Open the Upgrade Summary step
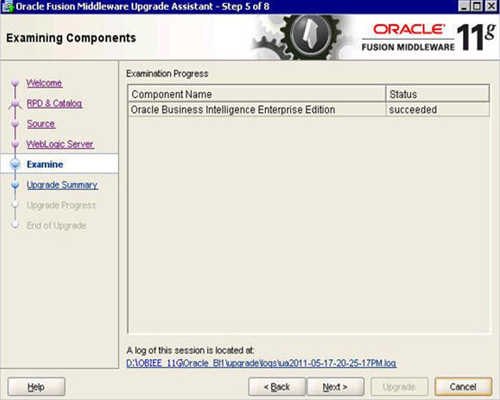The width and height of the screenshot is (500, 400). (62, 185)
